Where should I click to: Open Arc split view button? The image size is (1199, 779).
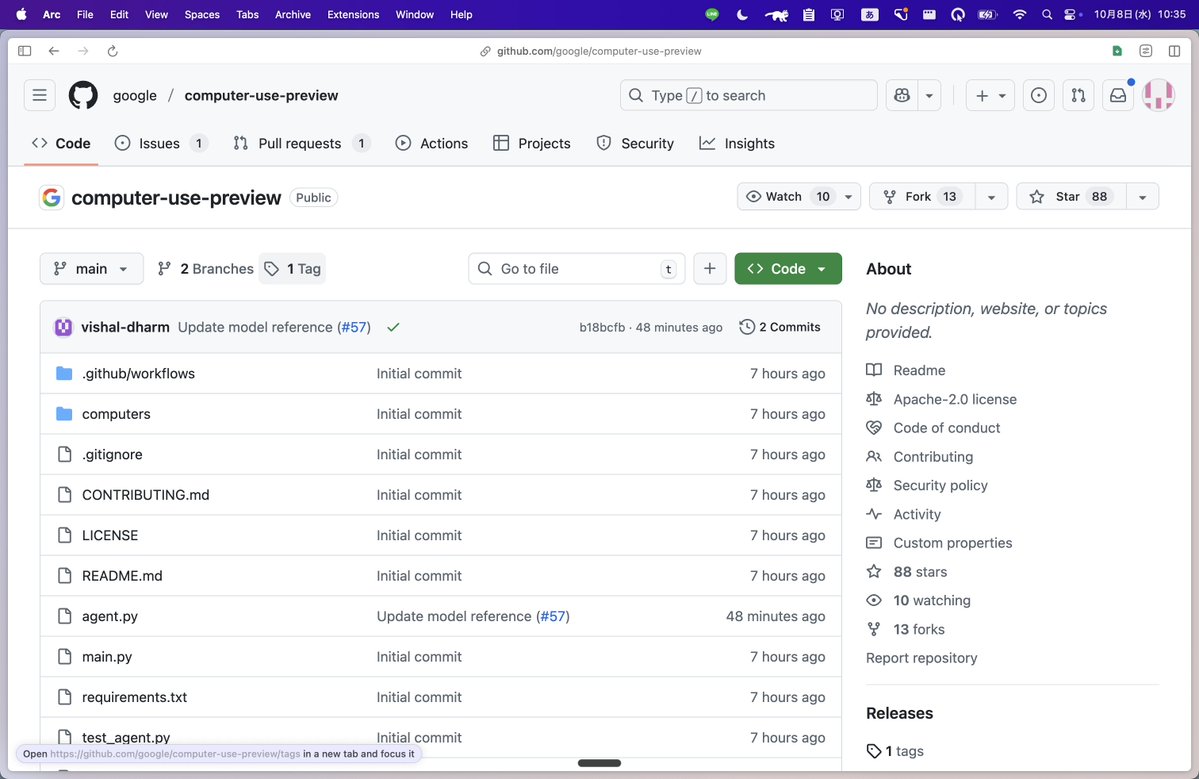point(1174,51)
